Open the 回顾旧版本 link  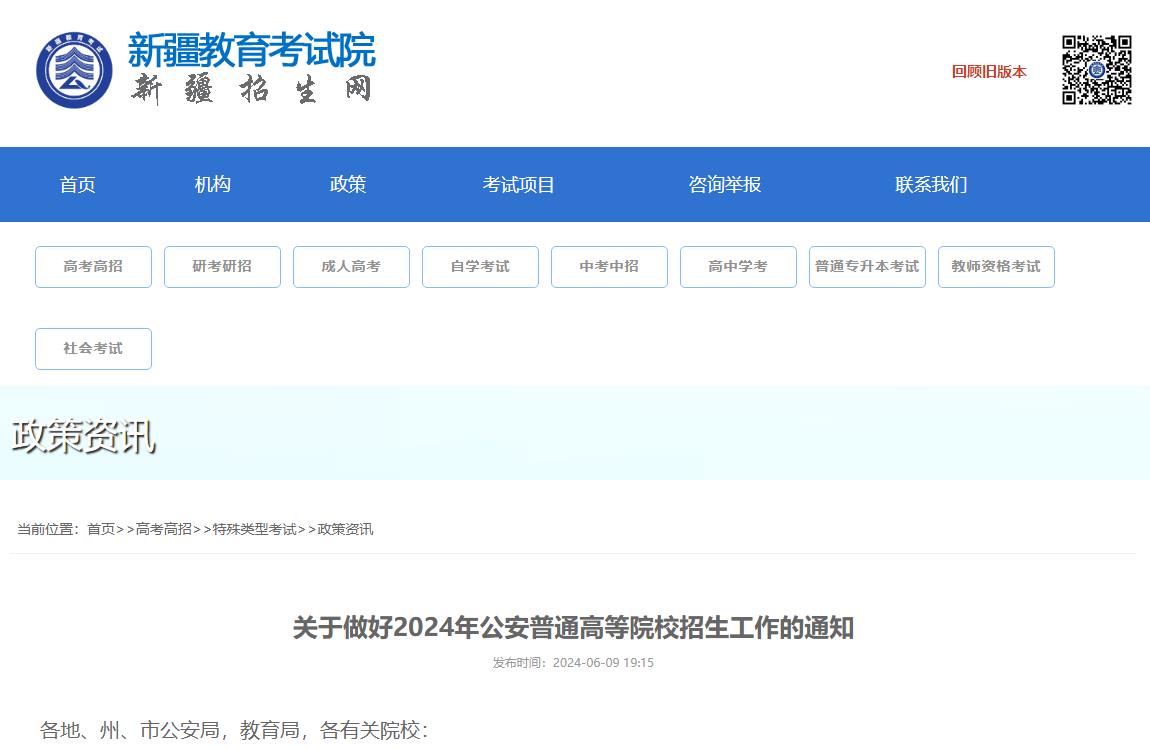988,71
